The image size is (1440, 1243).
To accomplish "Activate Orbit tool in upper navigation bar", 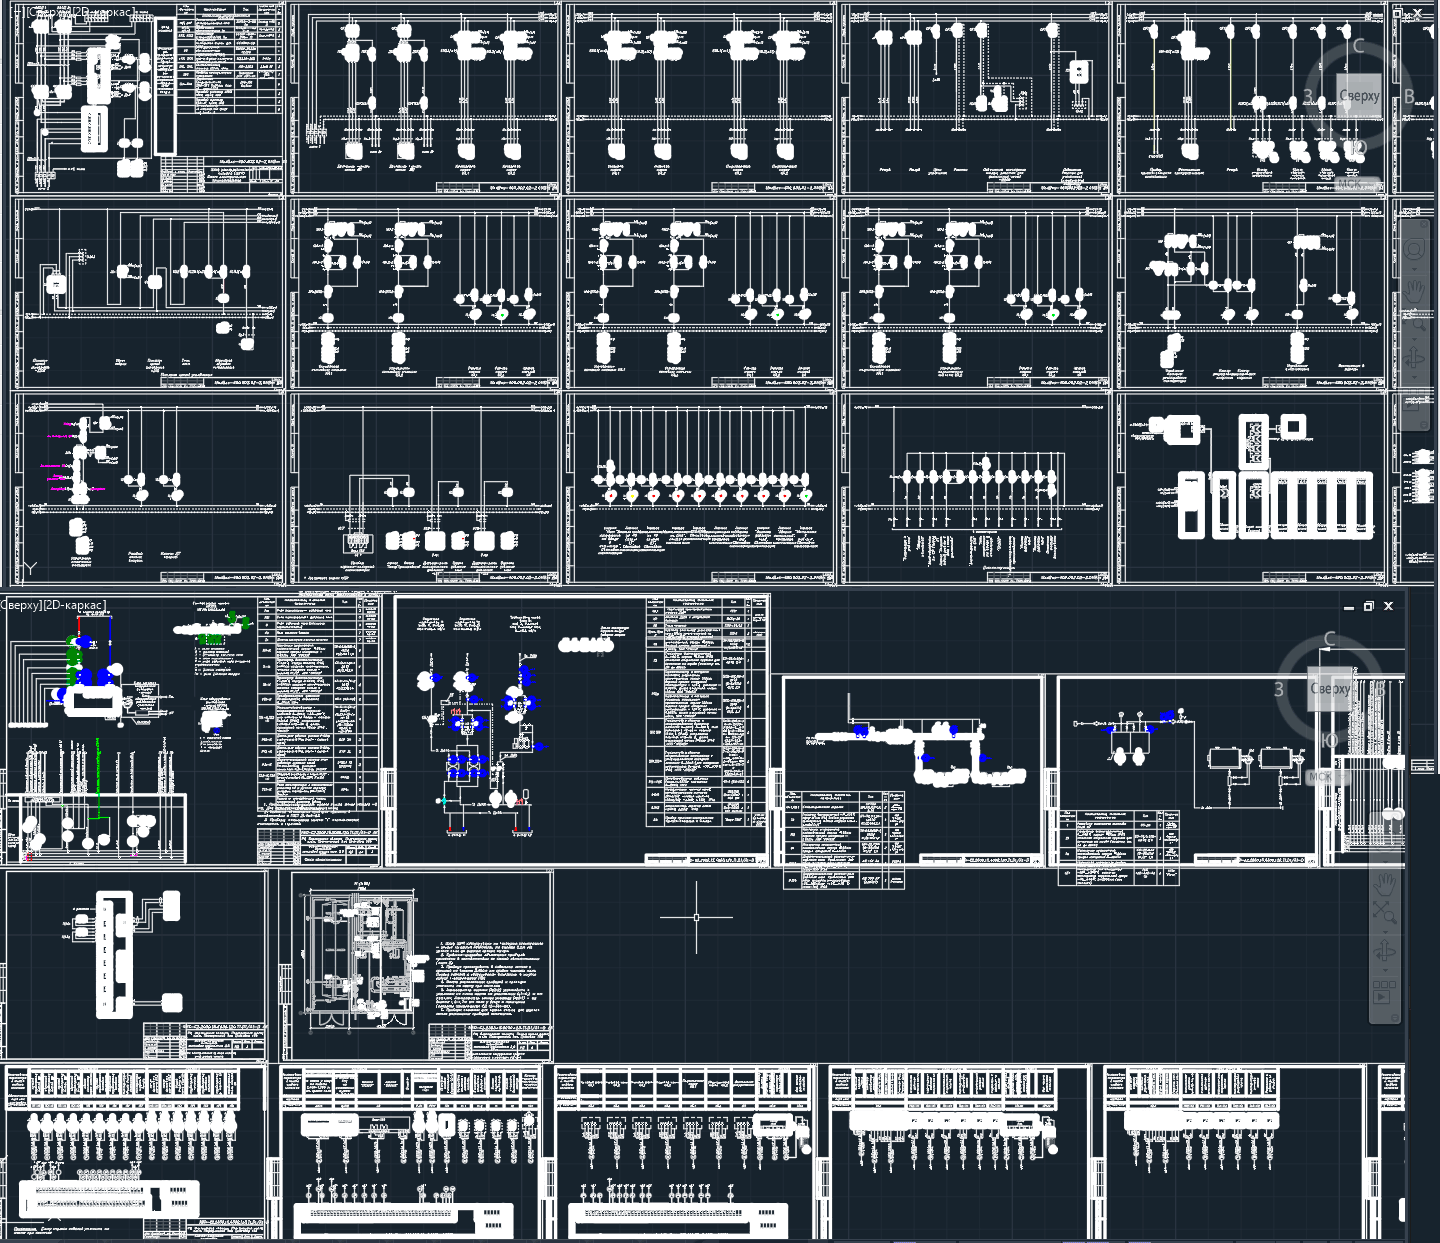I will click(x=1414, y=356).
